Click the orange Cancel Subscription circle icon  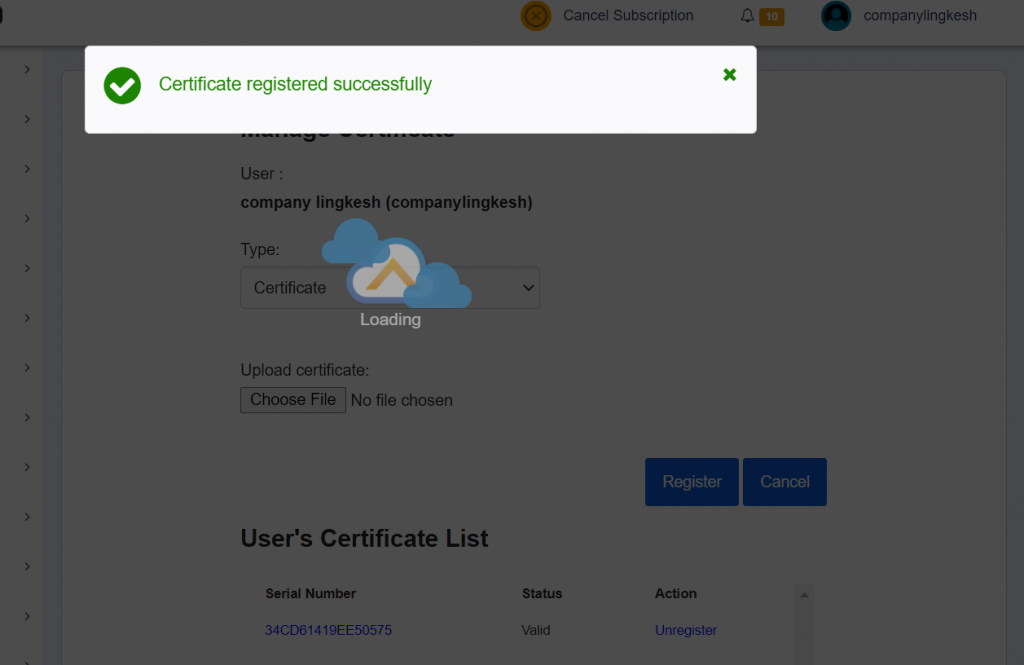(535, 16)
